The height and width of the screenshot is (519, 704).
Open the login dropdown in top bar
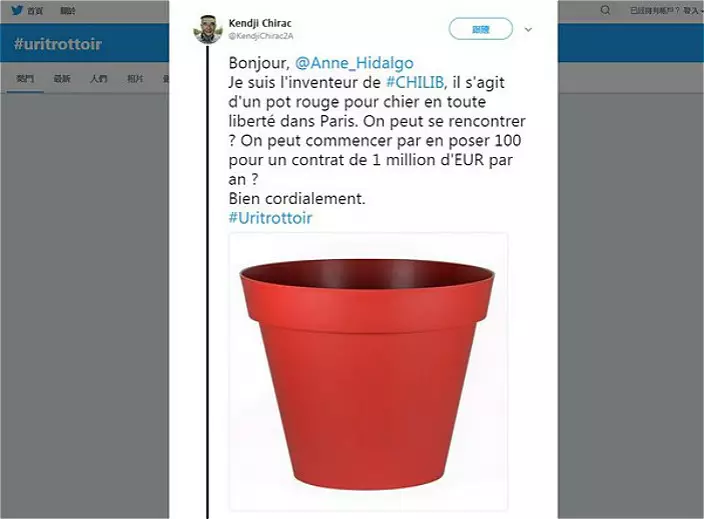click(693, 10)
